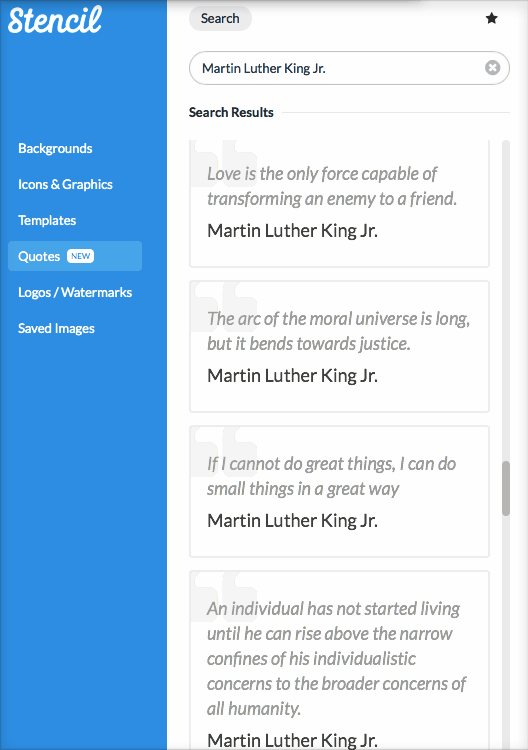
Task: Choose the 'arc of the moral universe' quote
Action: 340,346
